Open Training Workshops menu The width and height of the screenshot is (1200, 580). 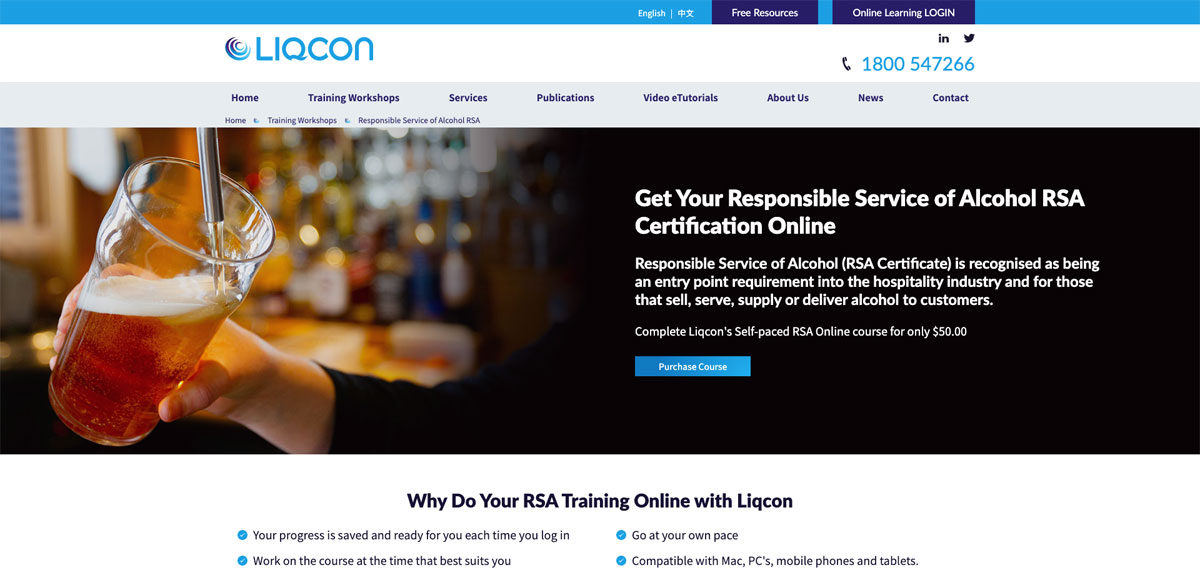[x=354, y=98]
